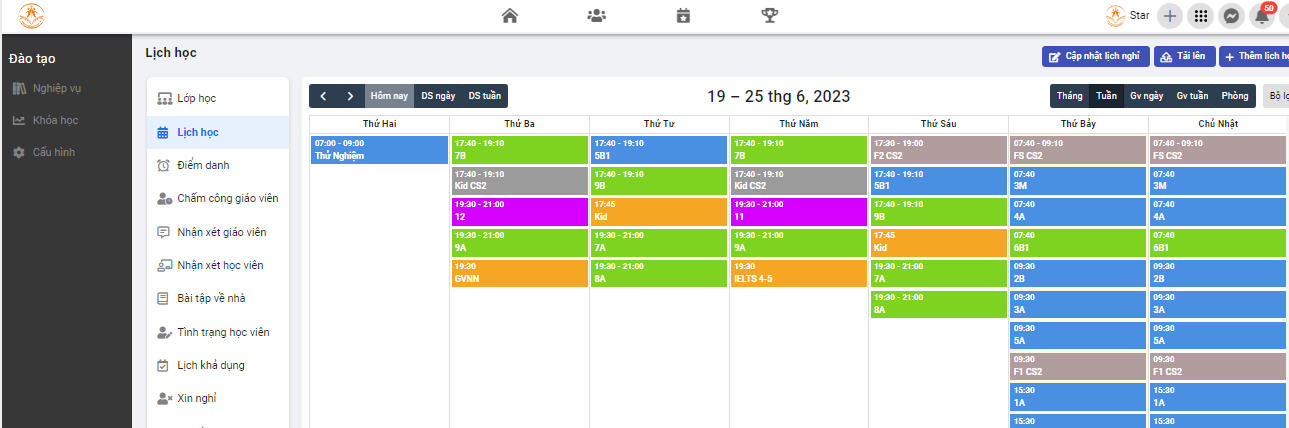Open Bài tập về nhà menu item

pos(211,298)
